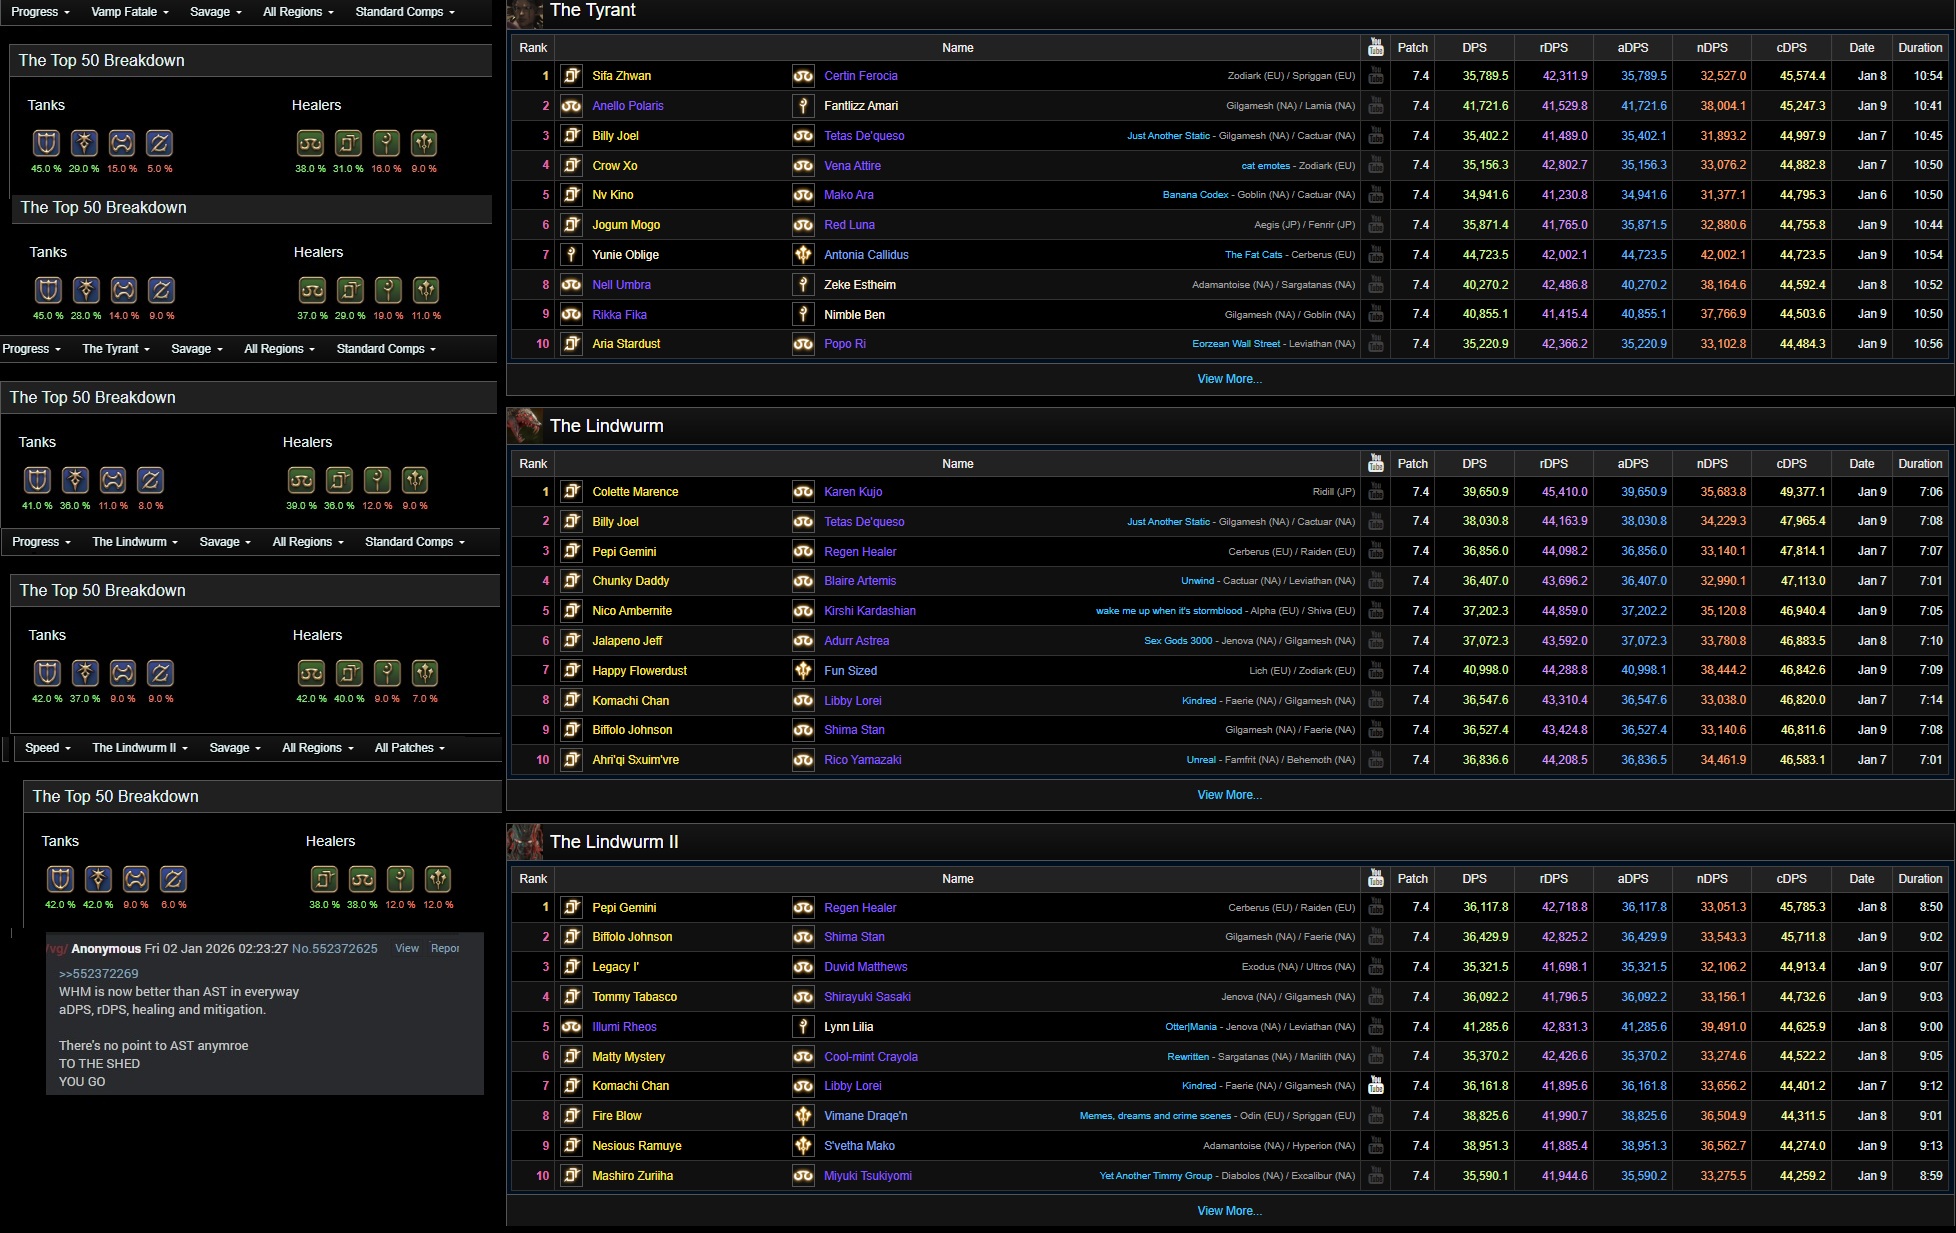Viewport: 1956px width, 1233px height.
Task: Click the tank icon showing 41.0 %
Action: coord(37,480)
